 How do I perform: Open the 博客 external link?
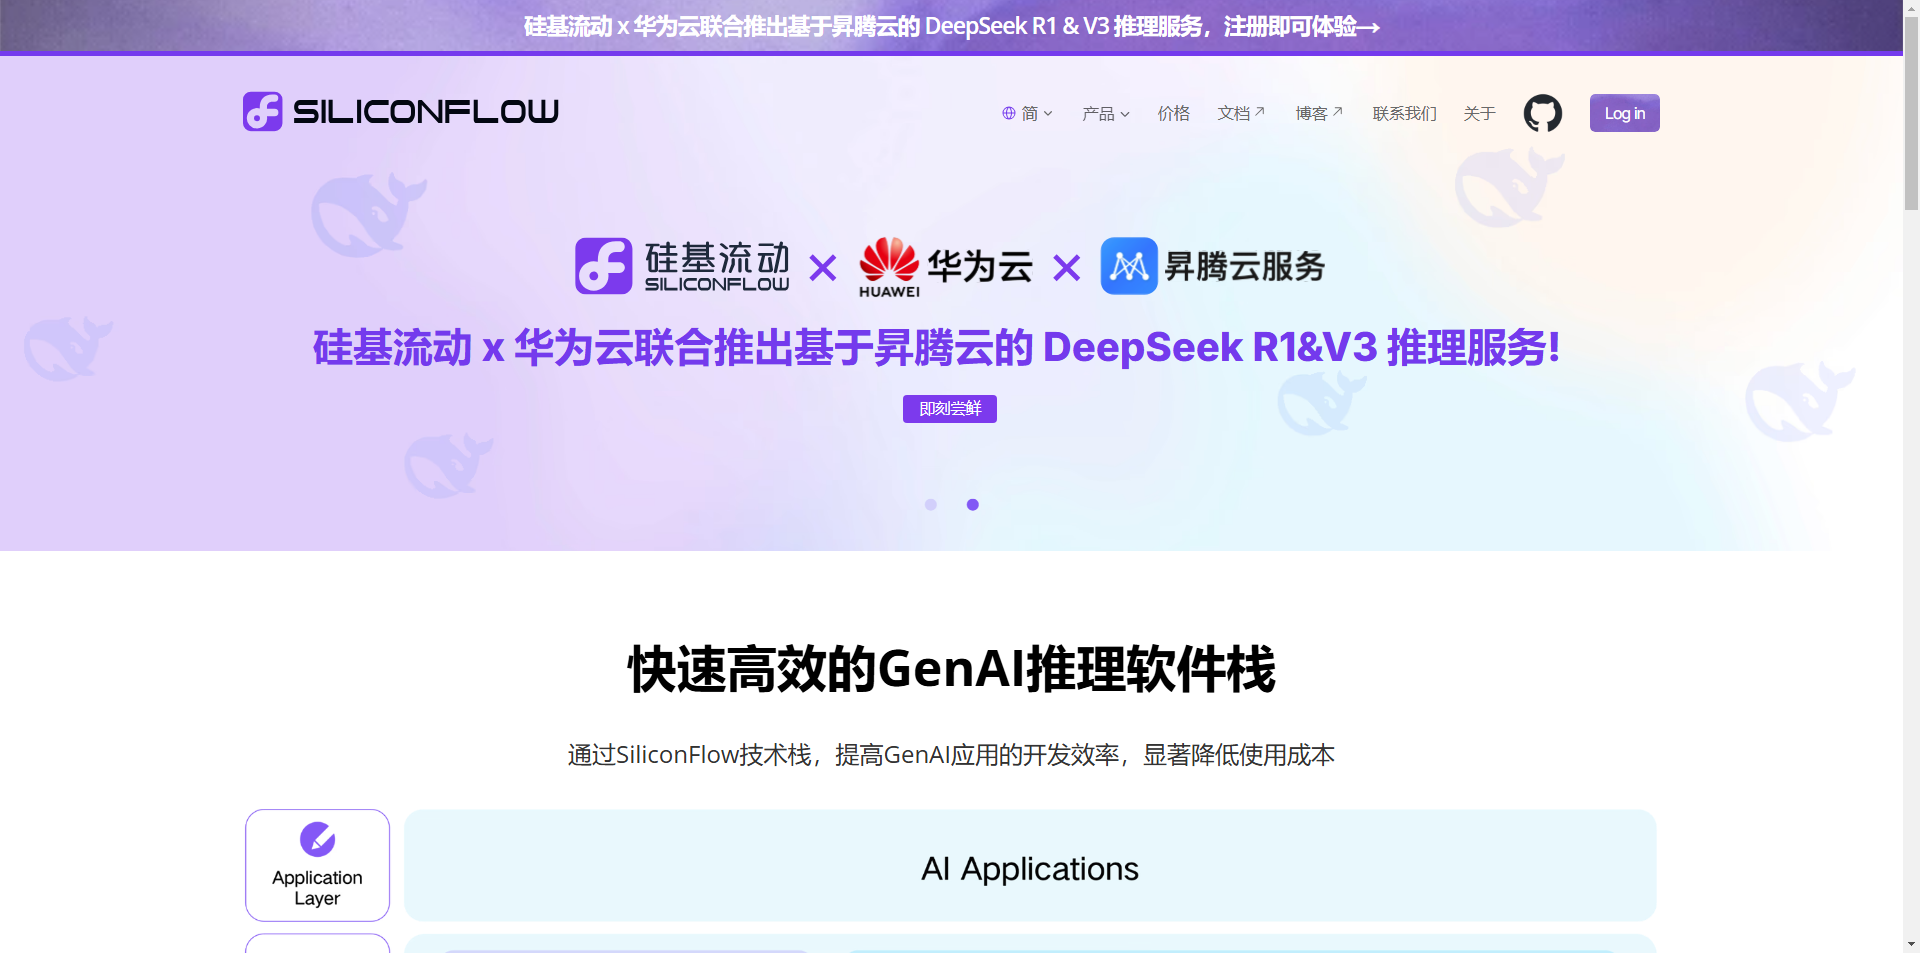tap(1319, 113)
